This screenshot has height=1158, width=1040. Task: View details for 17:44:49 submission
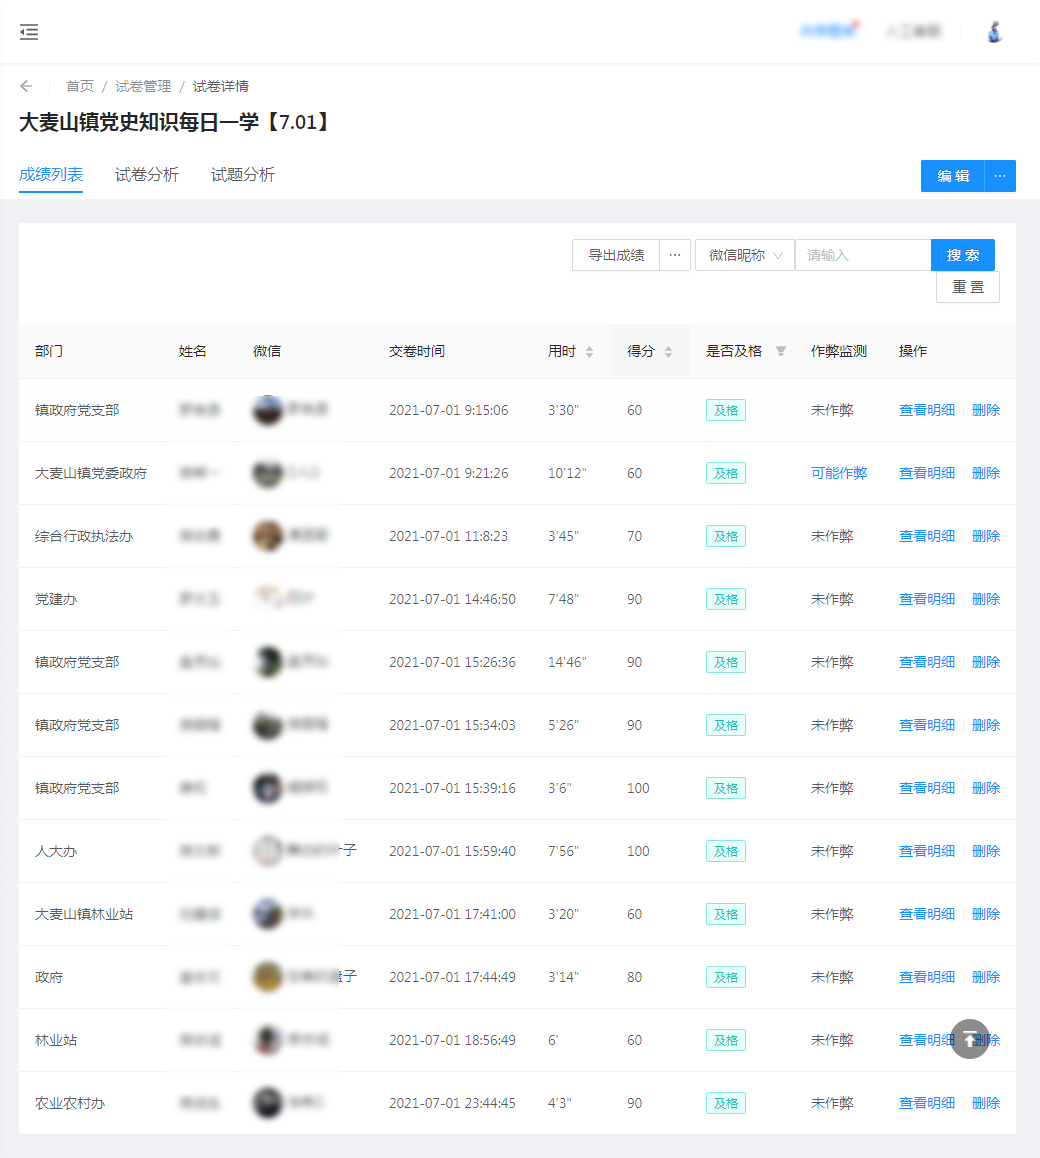tap(927, 977)
